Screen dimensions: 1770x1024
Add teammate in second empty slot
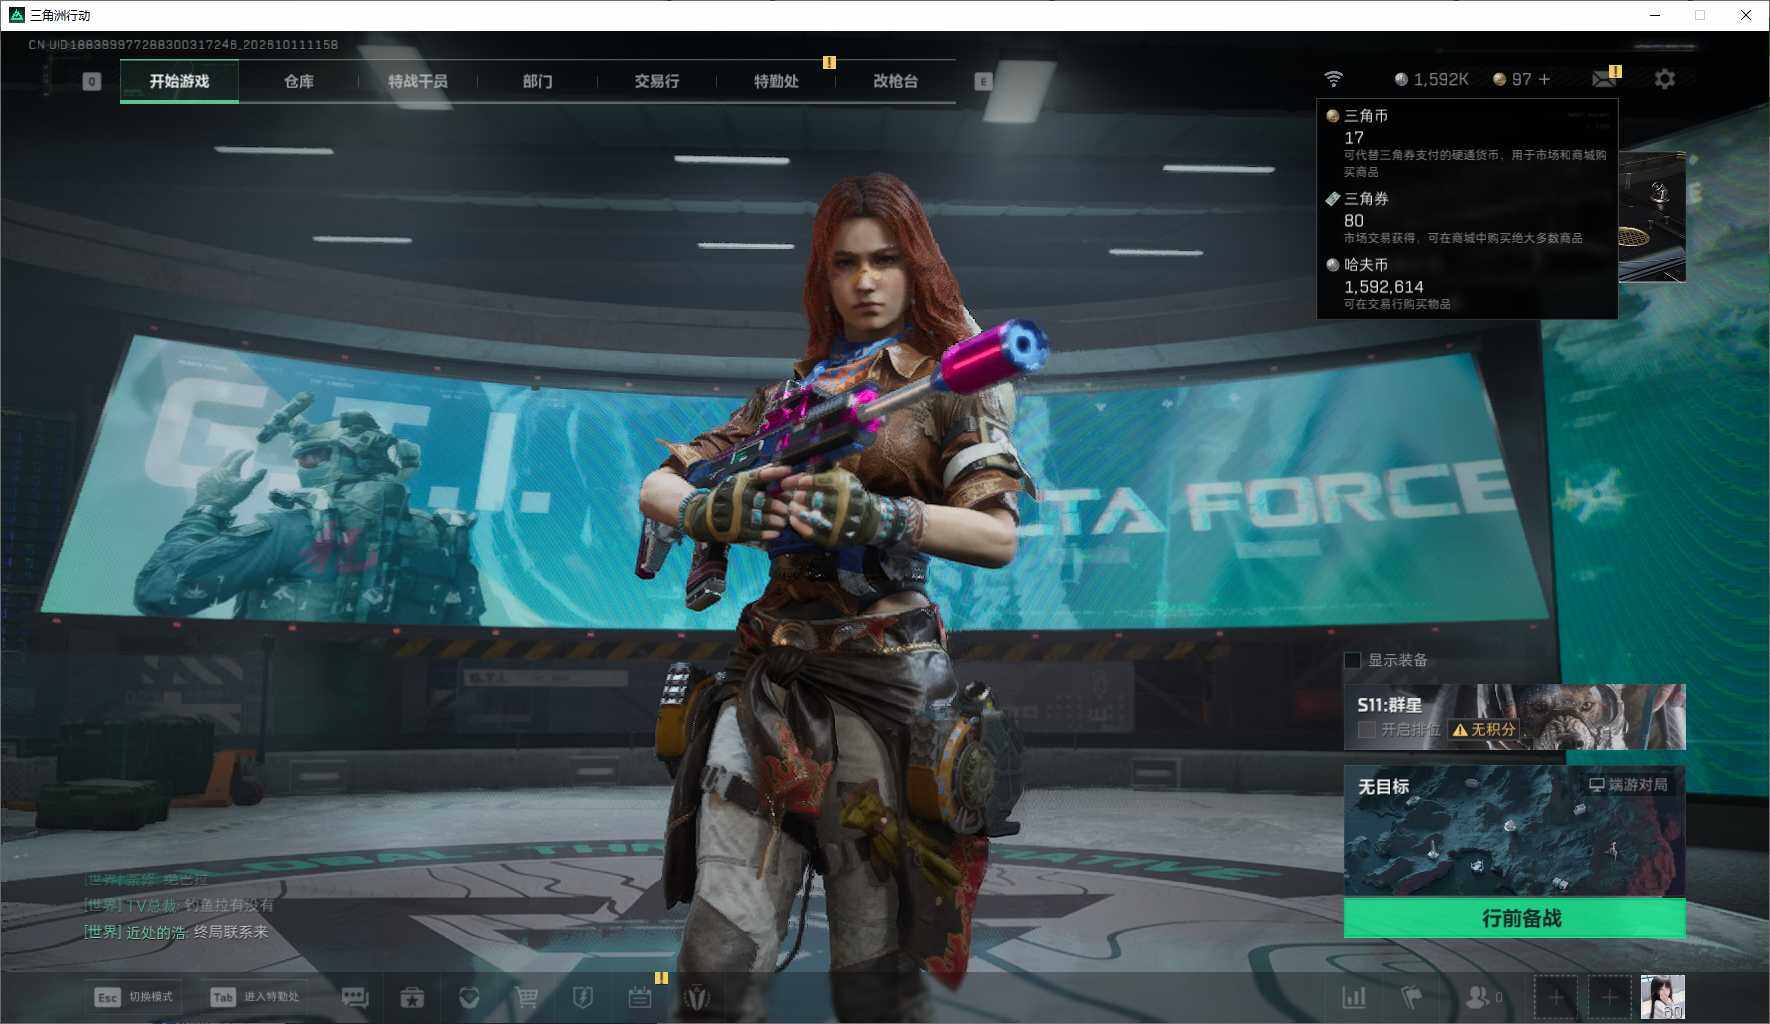pyautogui.click(x=1609, y=997)
